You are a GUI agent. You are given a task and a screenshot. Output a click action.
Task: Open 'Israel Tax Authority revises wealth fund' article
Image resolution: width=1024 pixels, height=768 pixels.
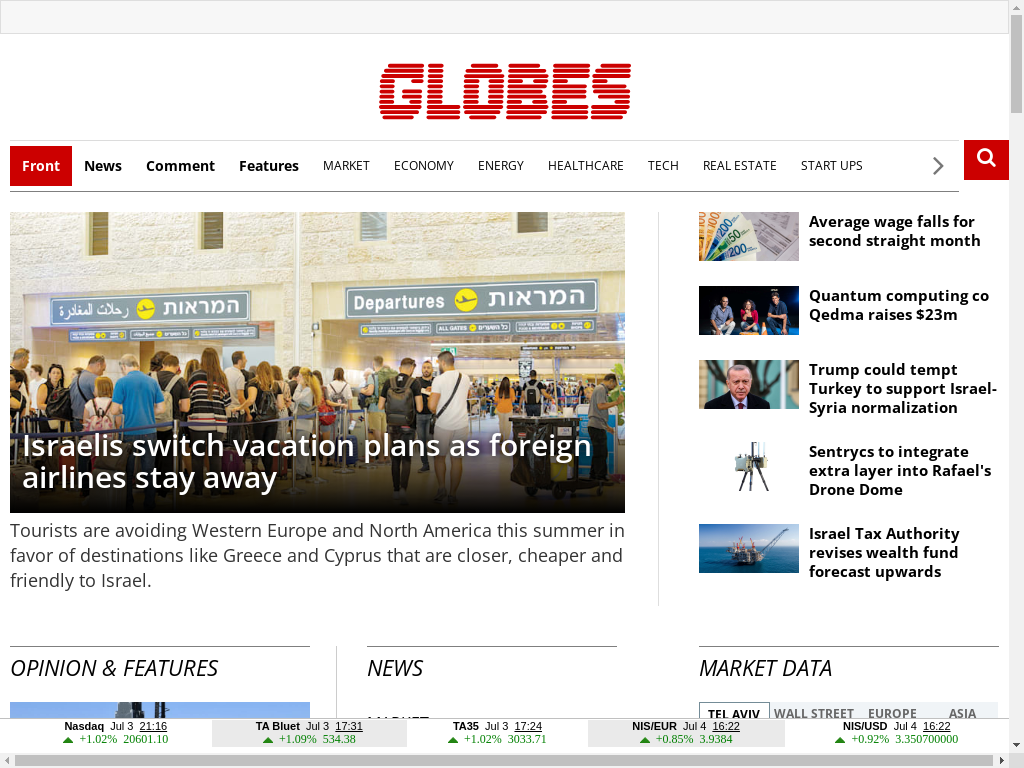pyautogui.click(x=884, y=552)
